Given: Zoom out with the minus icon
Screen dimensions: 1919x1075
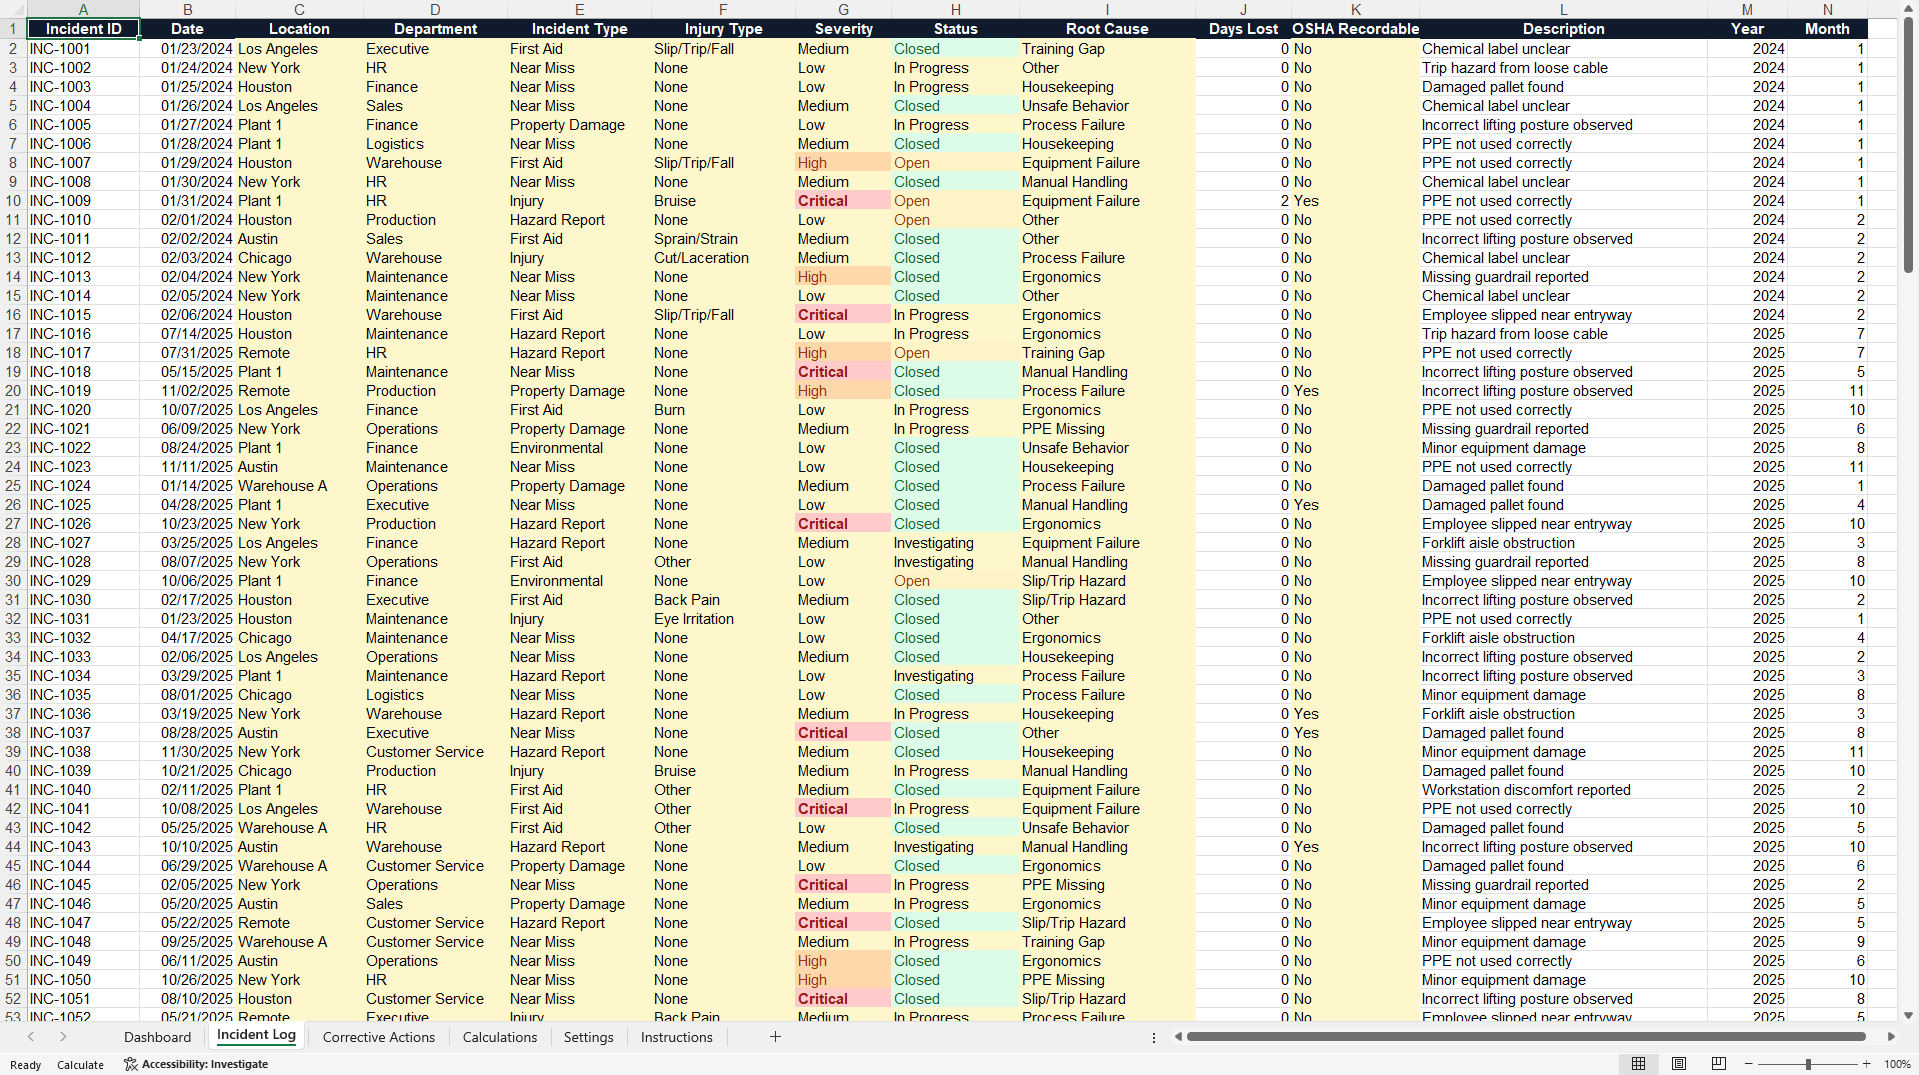Looking at the screenshot, I should point(1749,1064).
